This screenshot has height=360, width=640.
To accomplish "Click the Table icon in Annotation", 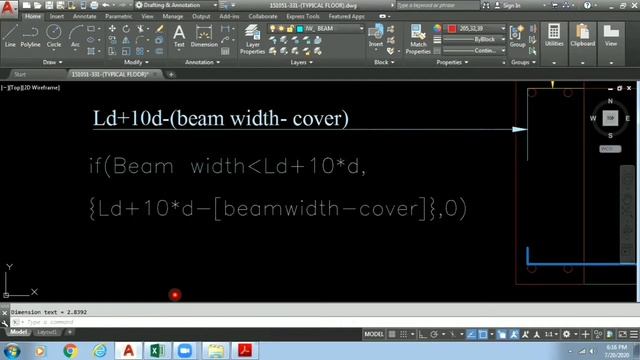I will (225, 51).
